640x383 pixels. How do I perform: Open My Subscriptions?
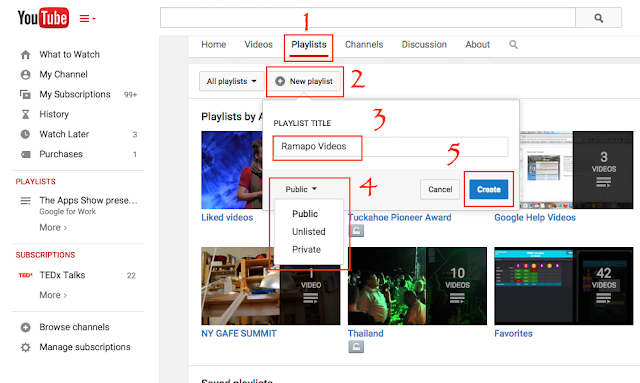tap(75, 94)
